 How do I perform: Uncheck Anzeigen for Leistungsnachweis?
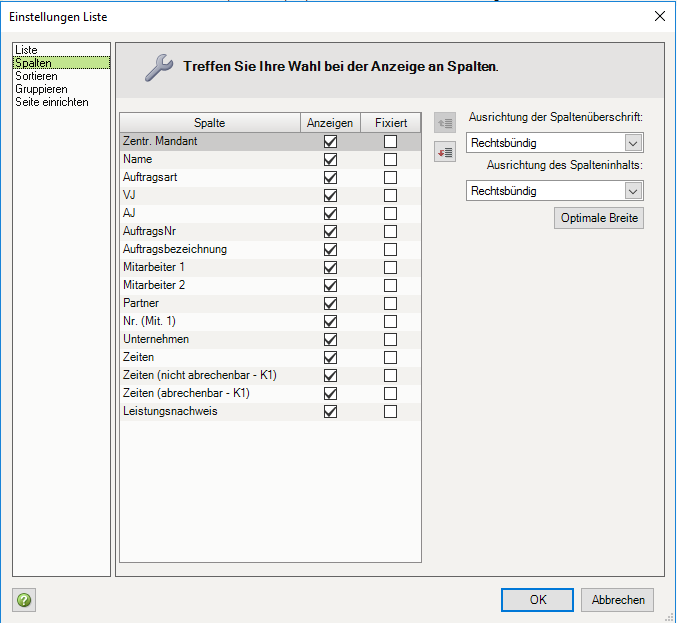[330, 411]
